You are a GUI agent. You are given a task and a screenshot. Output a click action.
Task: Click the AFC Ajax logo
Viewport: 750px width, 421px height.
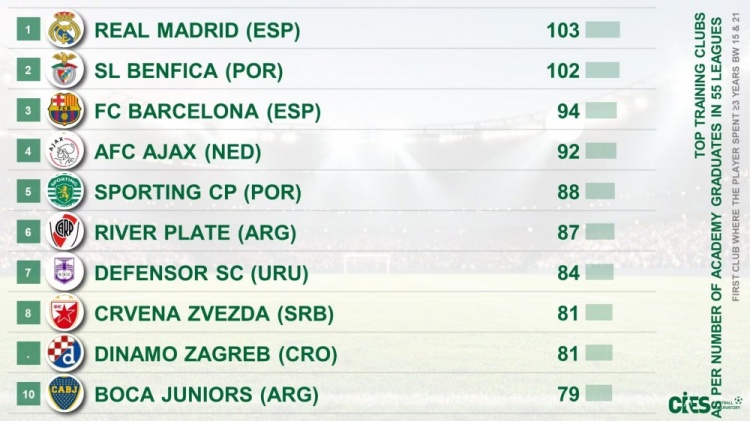pyautogui.click(x=65, y=152)
